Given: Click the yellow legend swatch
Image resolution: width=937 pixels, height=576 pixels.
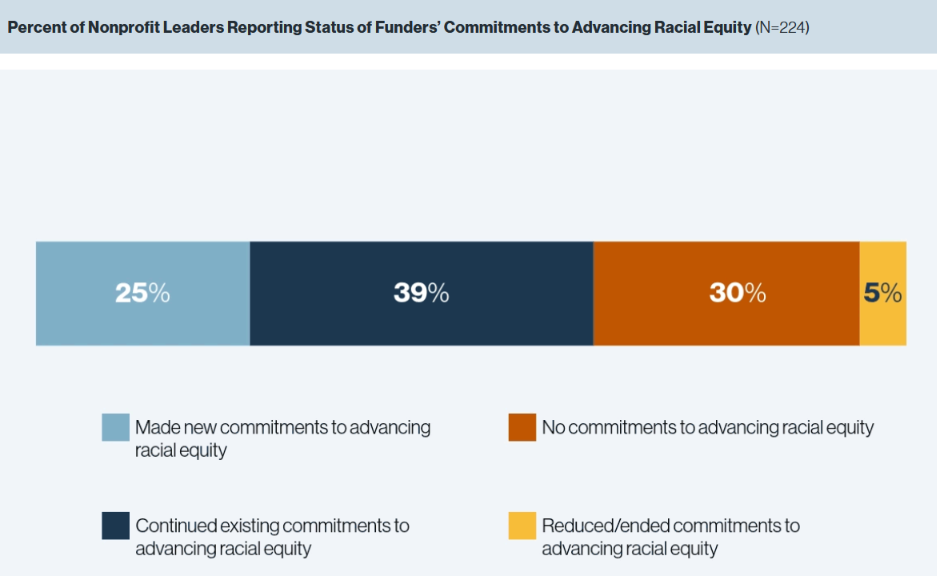Looking at the screenshot, I should [522, 526].
